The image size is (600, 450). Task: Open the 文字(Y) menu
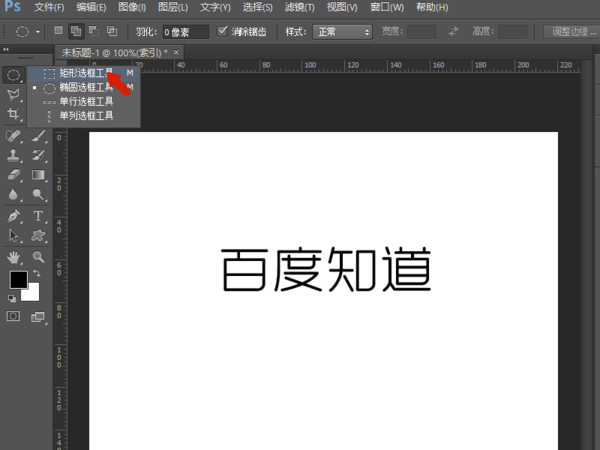(215, 7)
